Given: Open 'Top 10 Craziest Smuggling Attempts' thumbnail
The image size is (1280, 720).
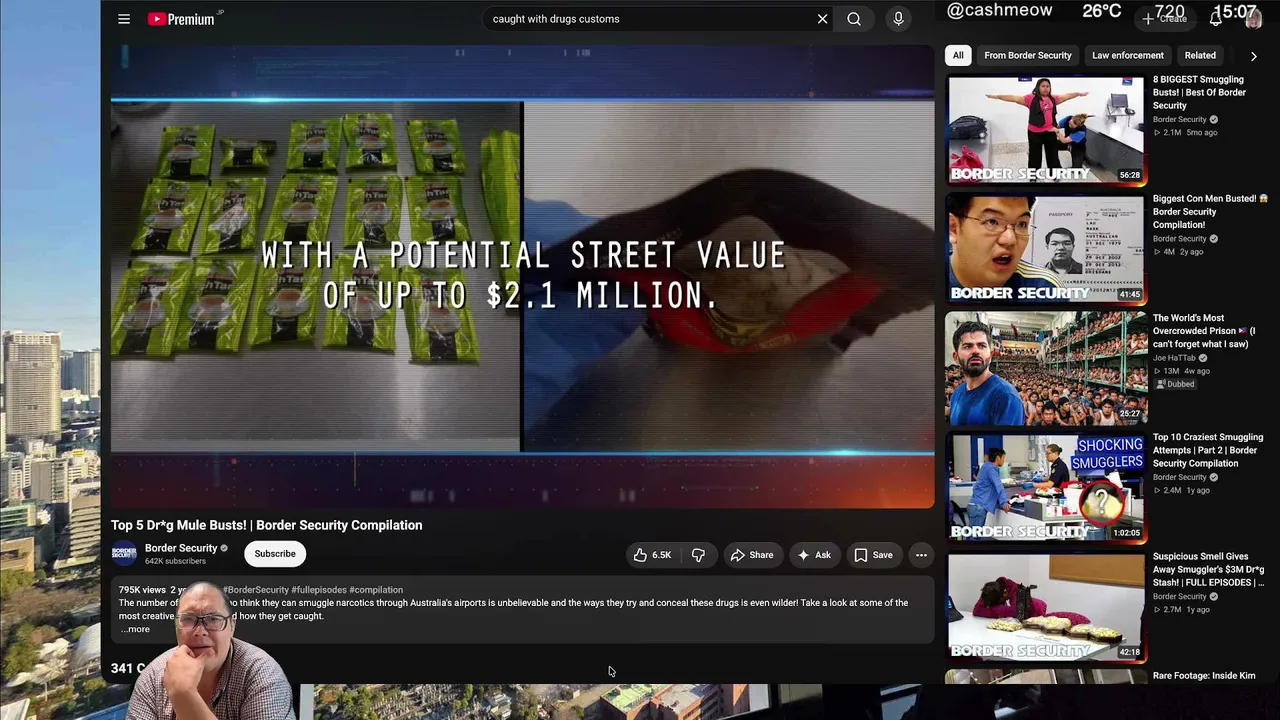Looking at the screenshot, I should tap(1045, 487).
